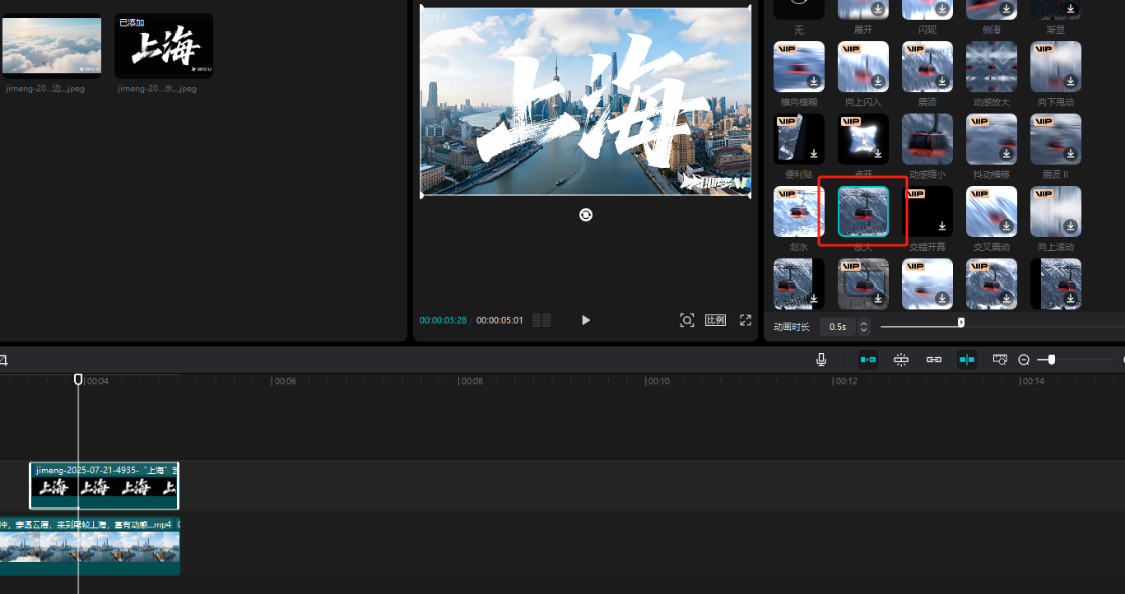Click the smart frame magnifier icon in preview

coord(687,320)
